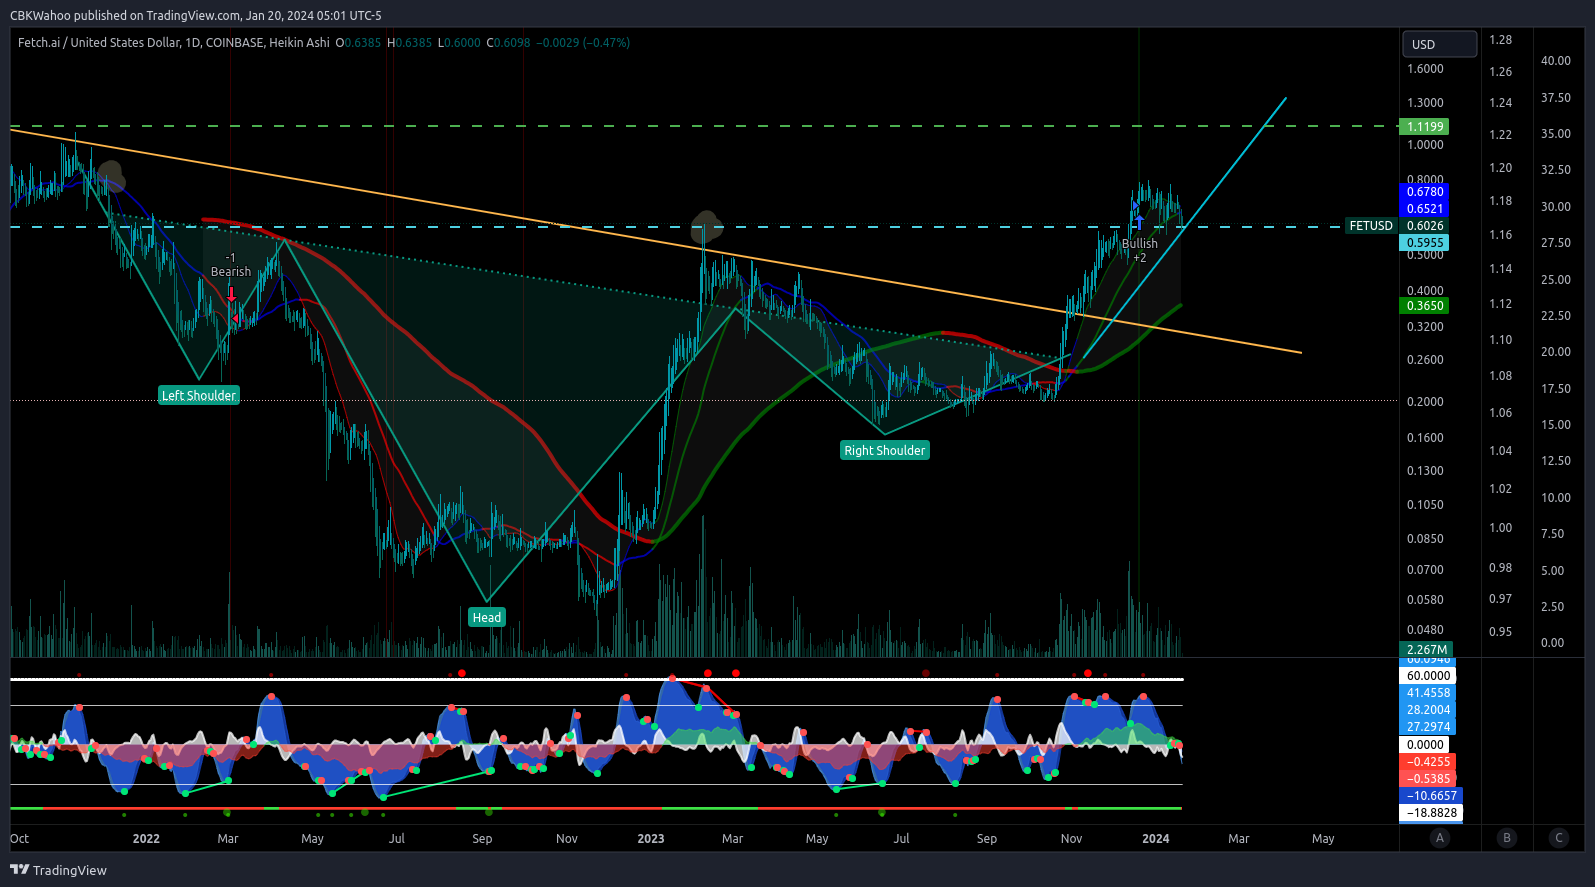Click the -0.0029 (-0.47%) change value
This screenshot has height=887, width=1595.
tap(584, 43)
